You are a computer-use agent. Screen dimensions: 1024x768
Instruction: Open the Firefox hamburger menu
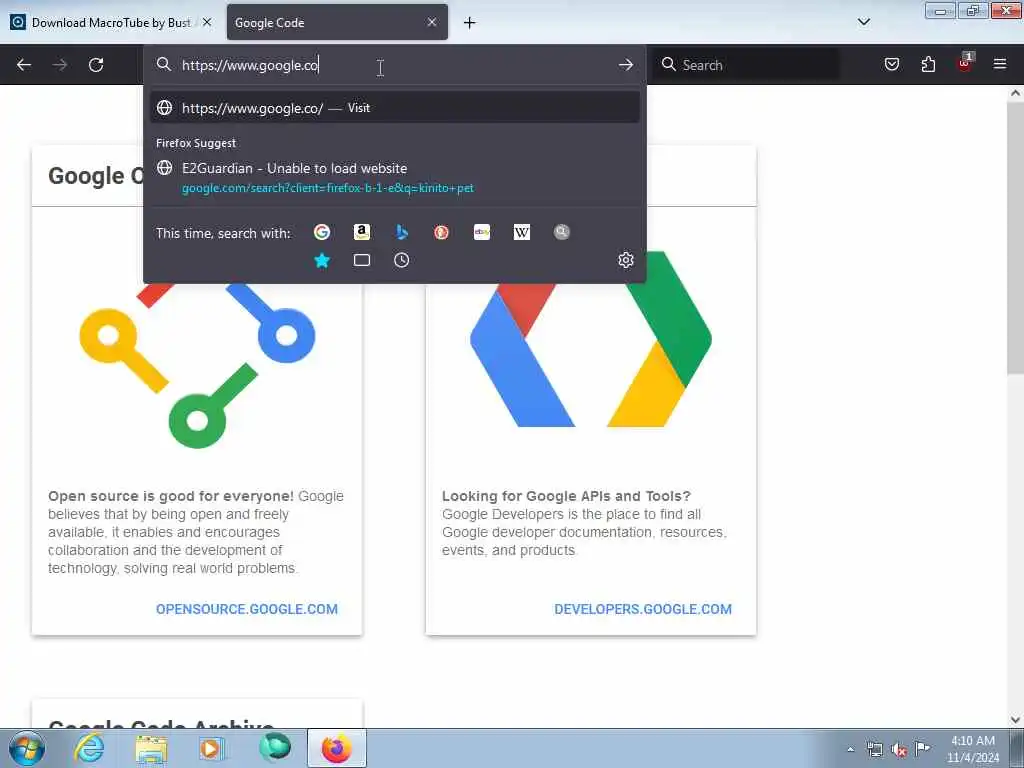tap(1000, 64)
